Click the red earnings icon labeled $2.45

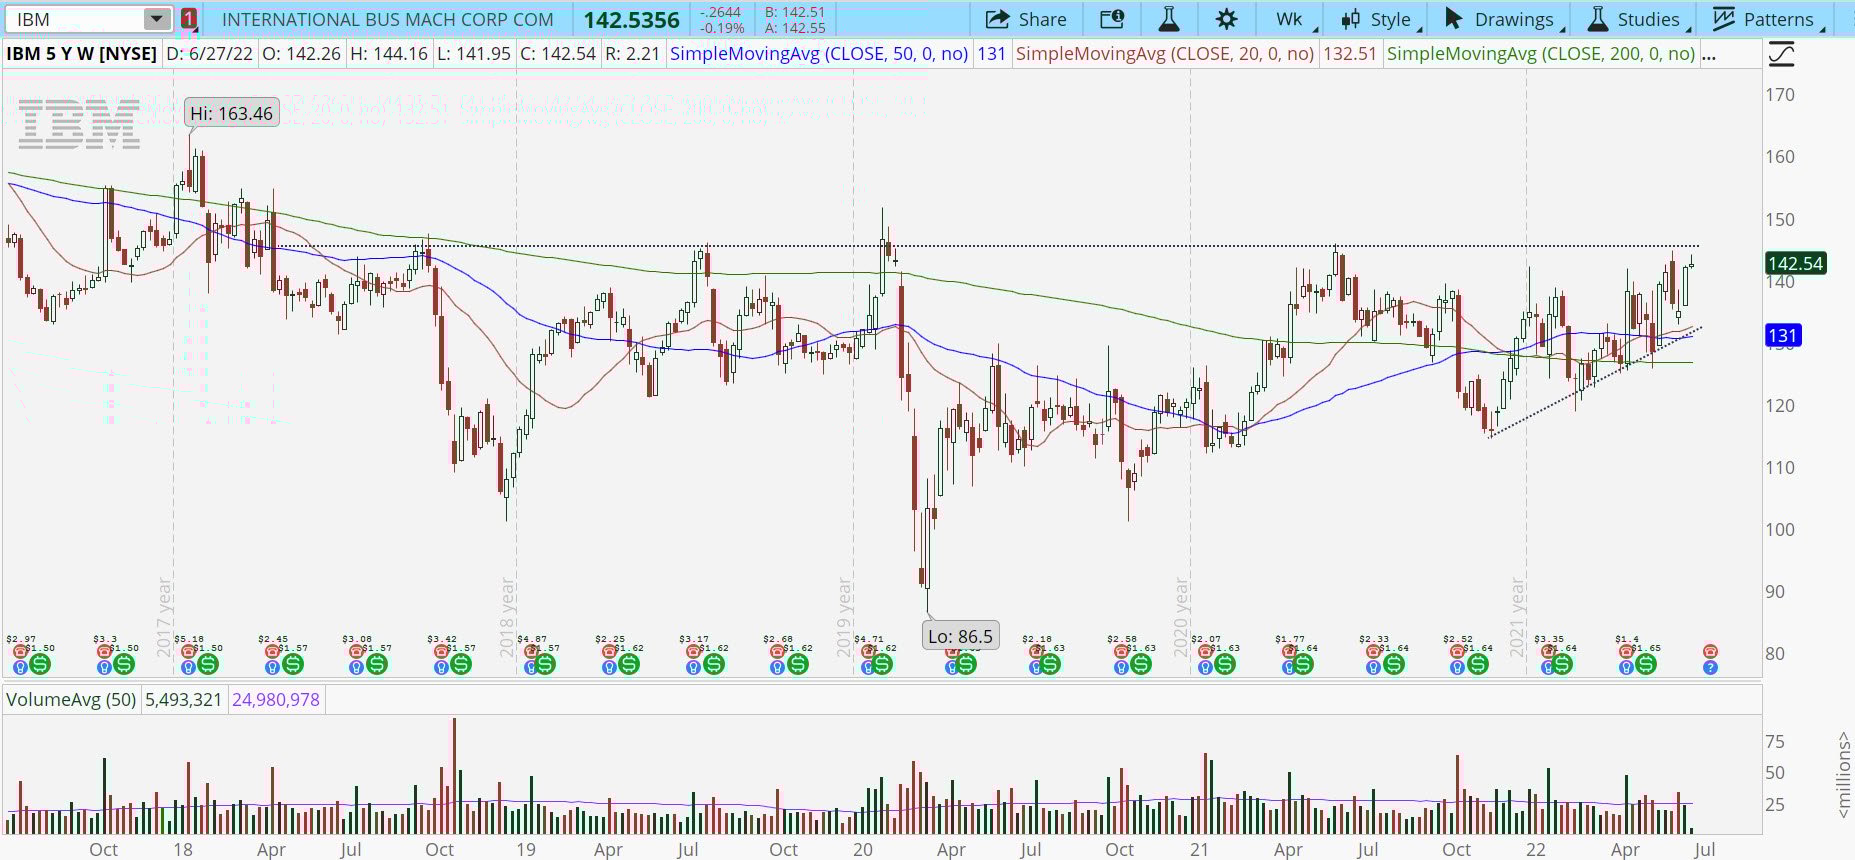click(x=272, y=651)
